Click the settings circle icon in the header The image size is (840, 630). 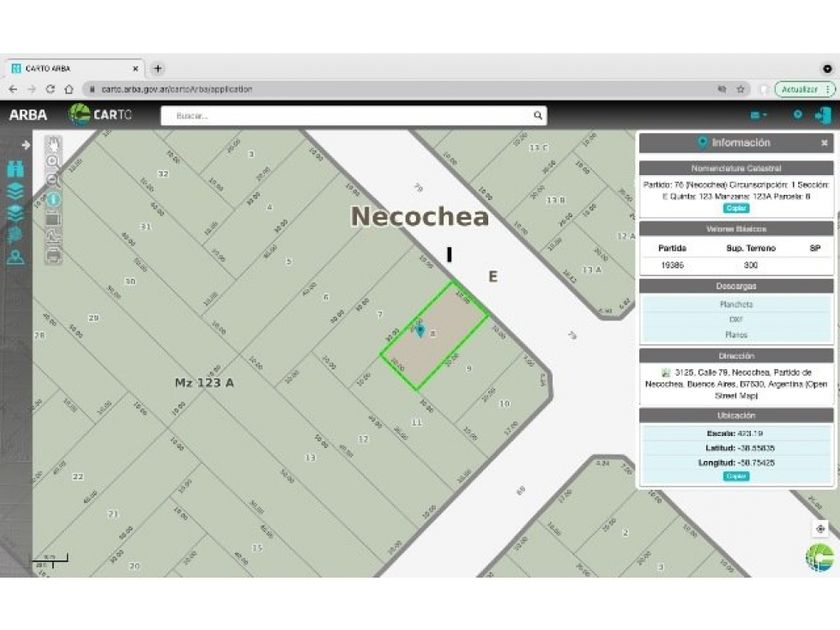pos(797,114)
